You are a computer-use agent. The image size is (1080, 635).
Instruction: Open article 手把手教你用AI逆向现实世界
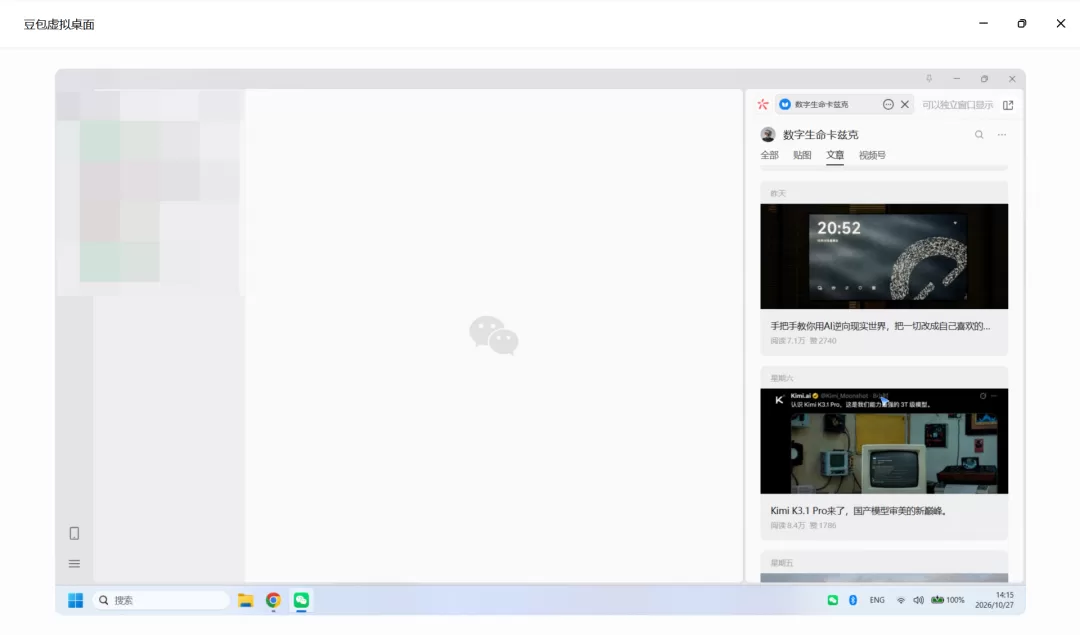click(880, 326)
